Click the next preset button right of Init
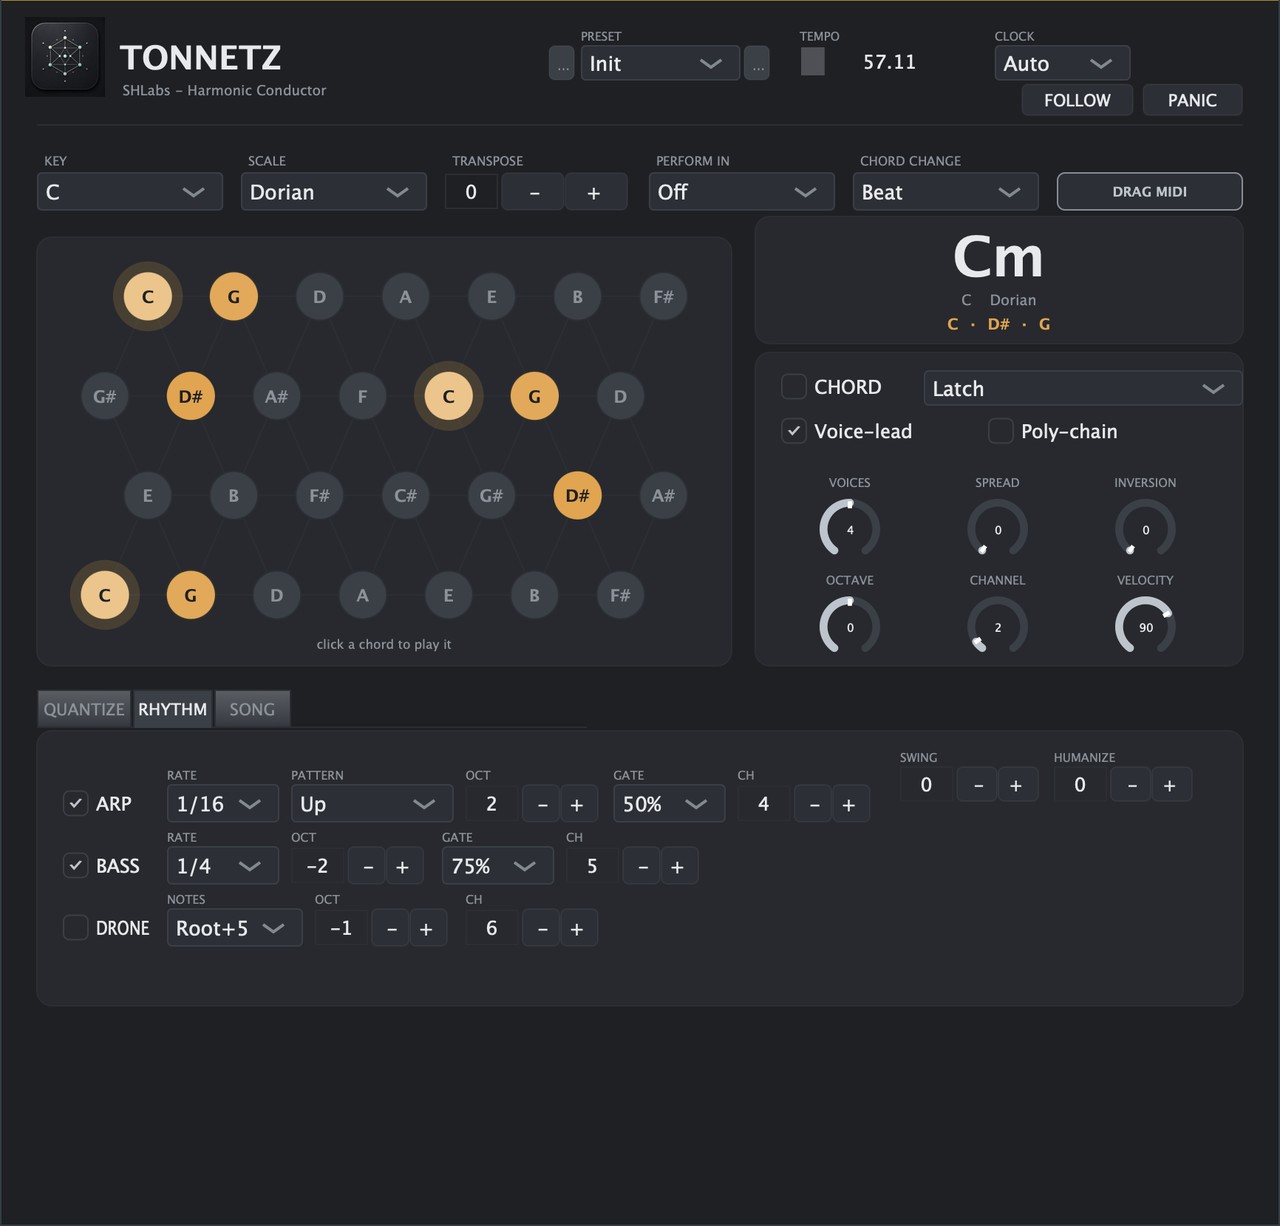1280x1226 pixels. point(757,63)
